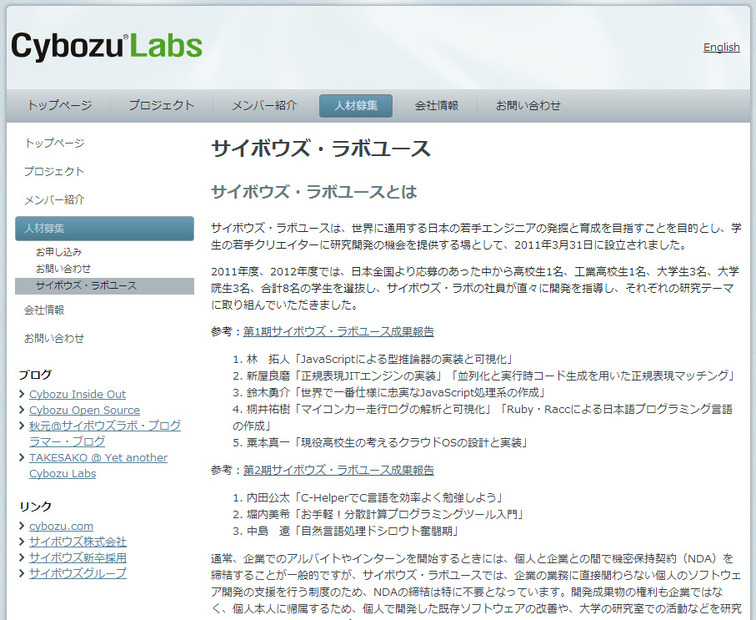Go to プロジェクト in the left sidebar

pos(54,171)
